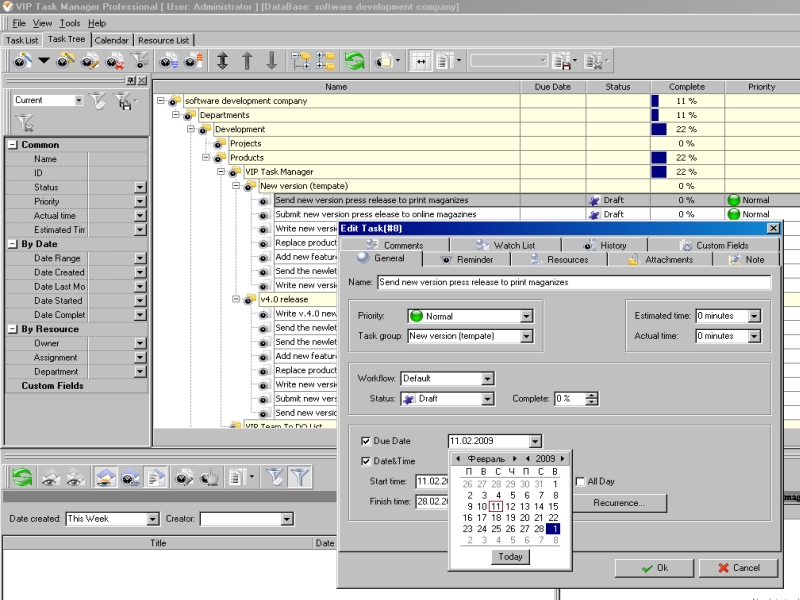Decrease the Complete percentage with down spinner

[x=591, y=402]
